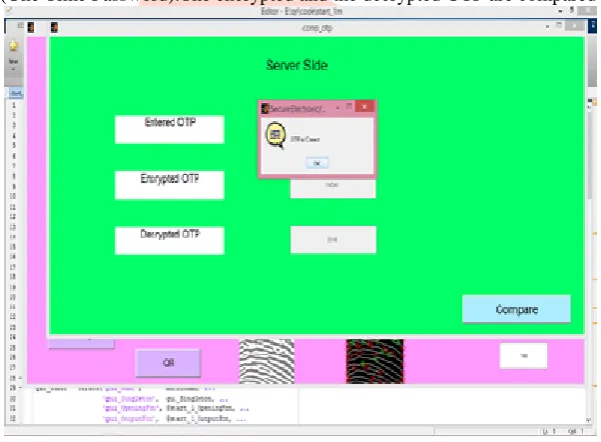
Task: Click the dialog's title bar icon
Action: click(x=265, y=108)
